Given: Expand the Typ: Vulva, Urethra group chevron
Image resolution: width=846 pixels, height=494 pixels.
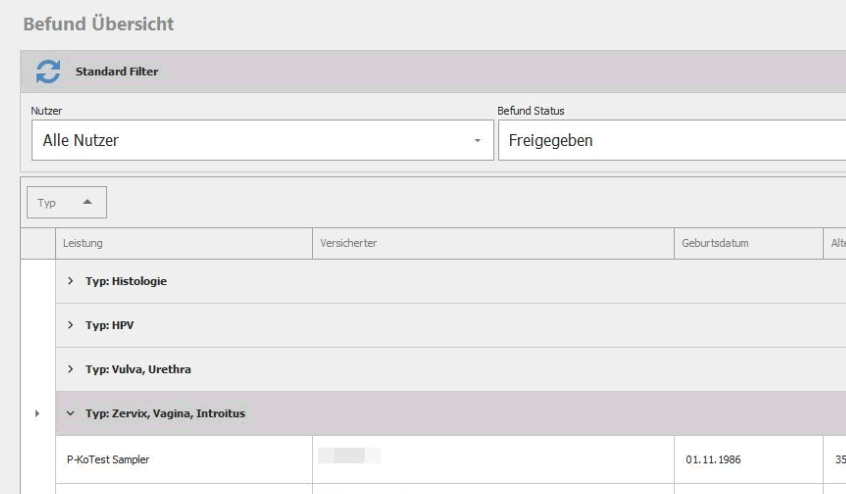Looking at the screenshot, I should 71,370.
